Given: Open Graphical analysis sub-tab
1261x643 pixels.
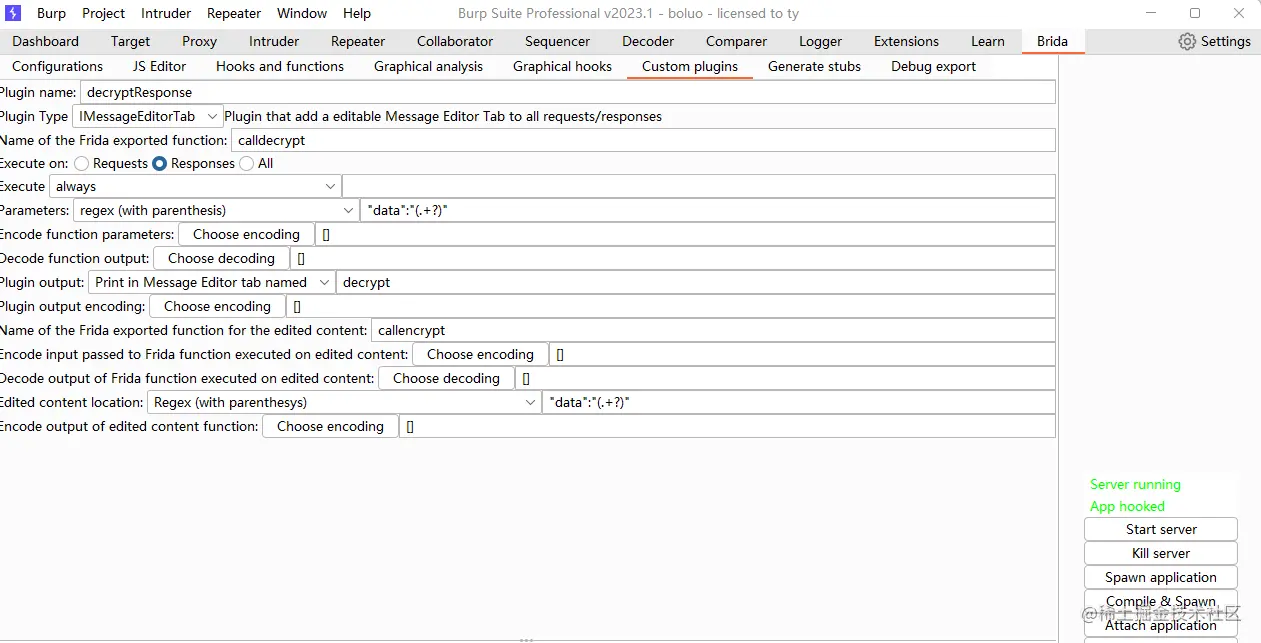Looking at the screenshot, I should [x=428, y=66].
